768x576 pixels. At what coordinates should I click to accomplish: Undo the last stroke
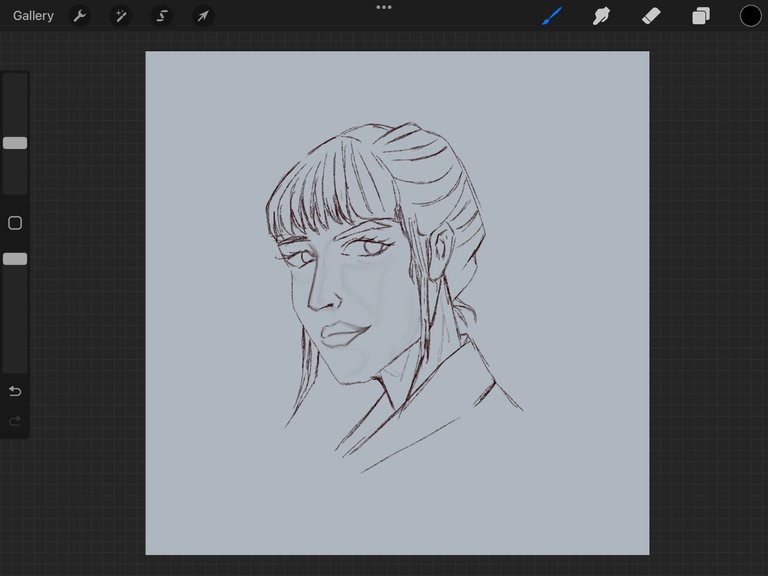pos(15,391)
